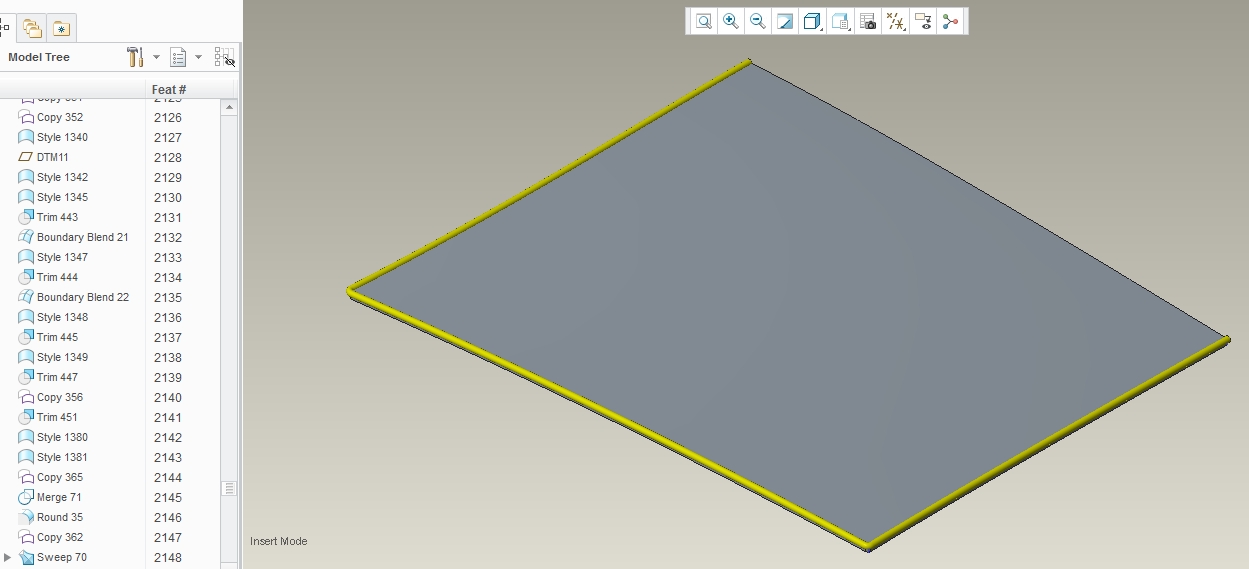Click feature number 2132 cell
This screenshot has height=569, width=1249.
tap(168, 237)
